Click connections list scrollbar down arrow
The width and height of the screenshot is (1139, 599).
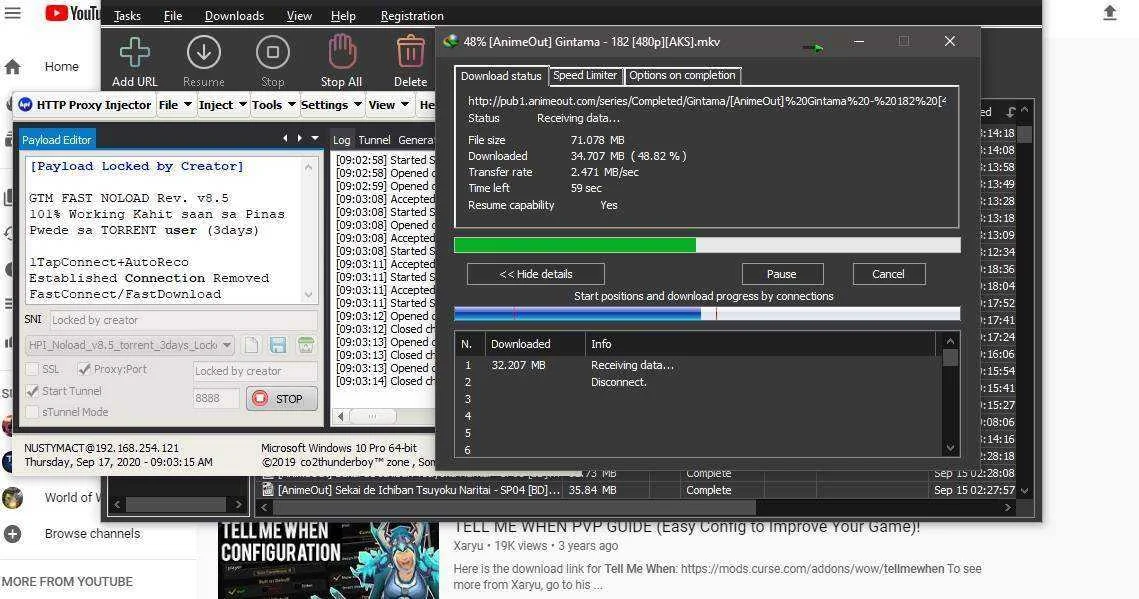(x=949, y=448)
